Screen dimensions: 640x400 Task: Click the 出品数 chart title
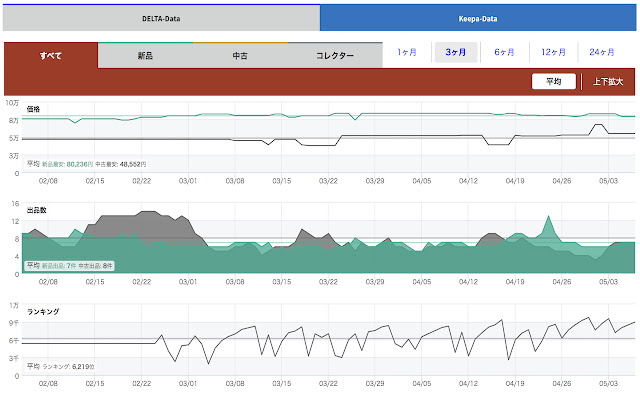(37, 211)
